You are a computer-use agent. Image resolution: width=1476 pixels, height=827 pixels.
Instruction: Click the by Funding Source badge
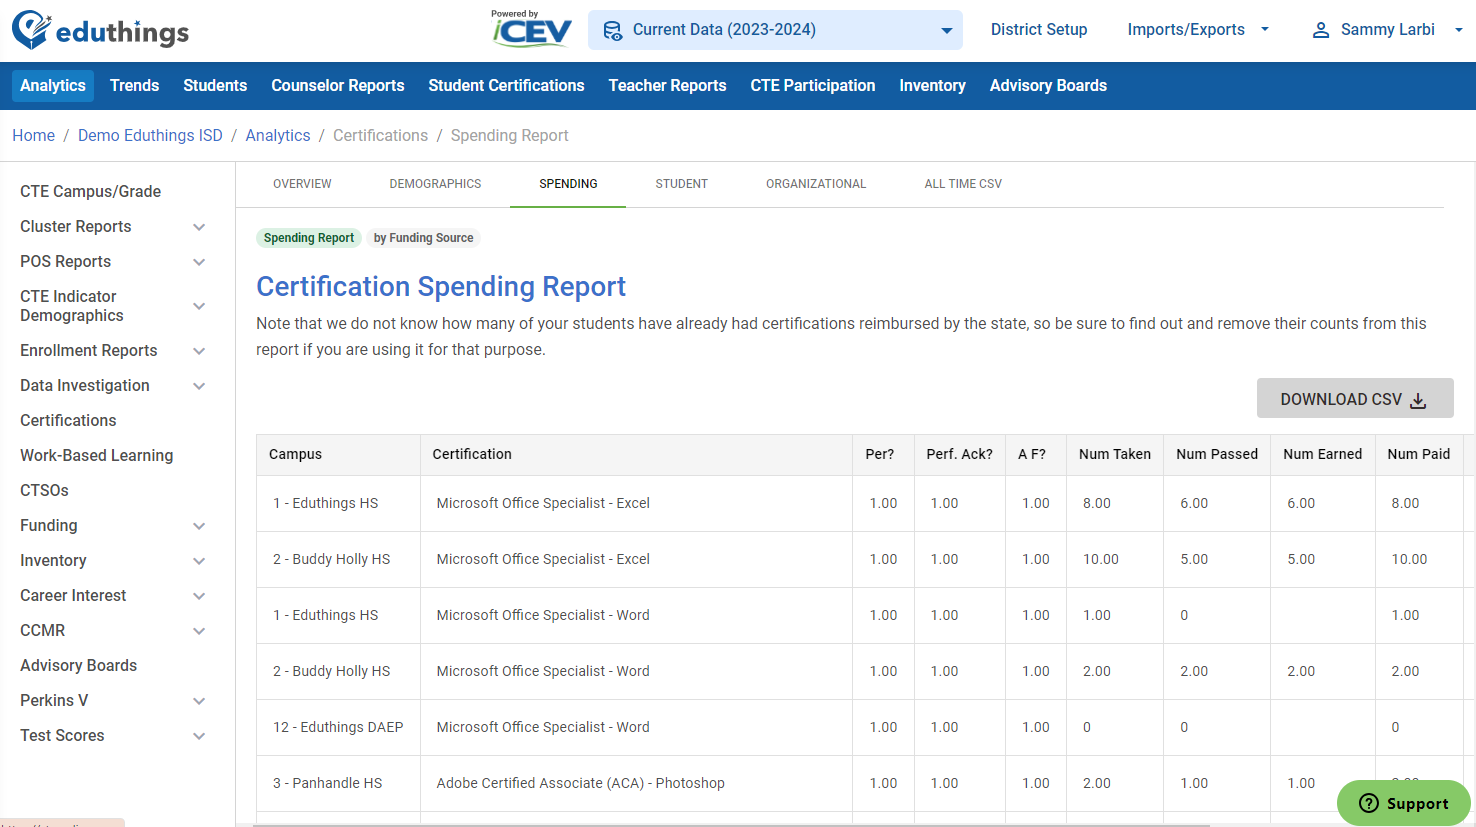point(423,238)
